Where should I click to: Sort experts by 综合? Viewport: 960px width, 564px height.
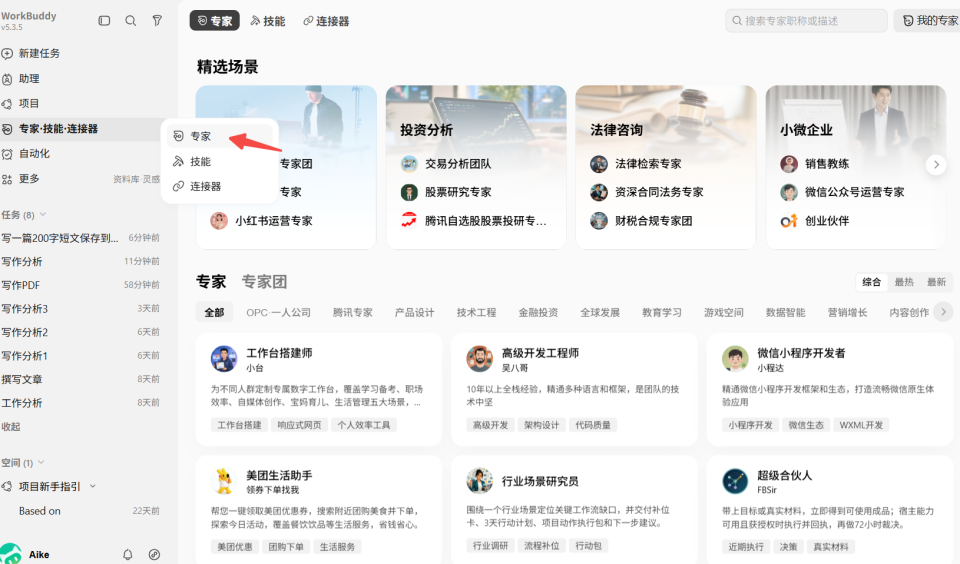871,282
